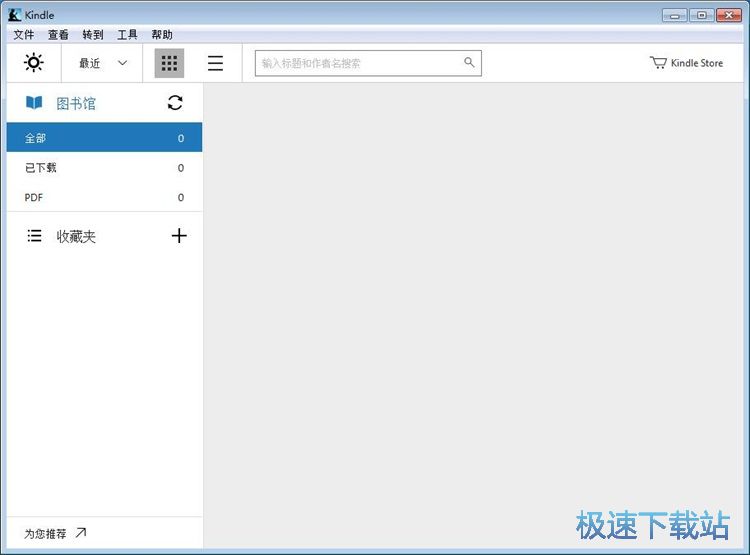Switch to list view

coord(215,63)
